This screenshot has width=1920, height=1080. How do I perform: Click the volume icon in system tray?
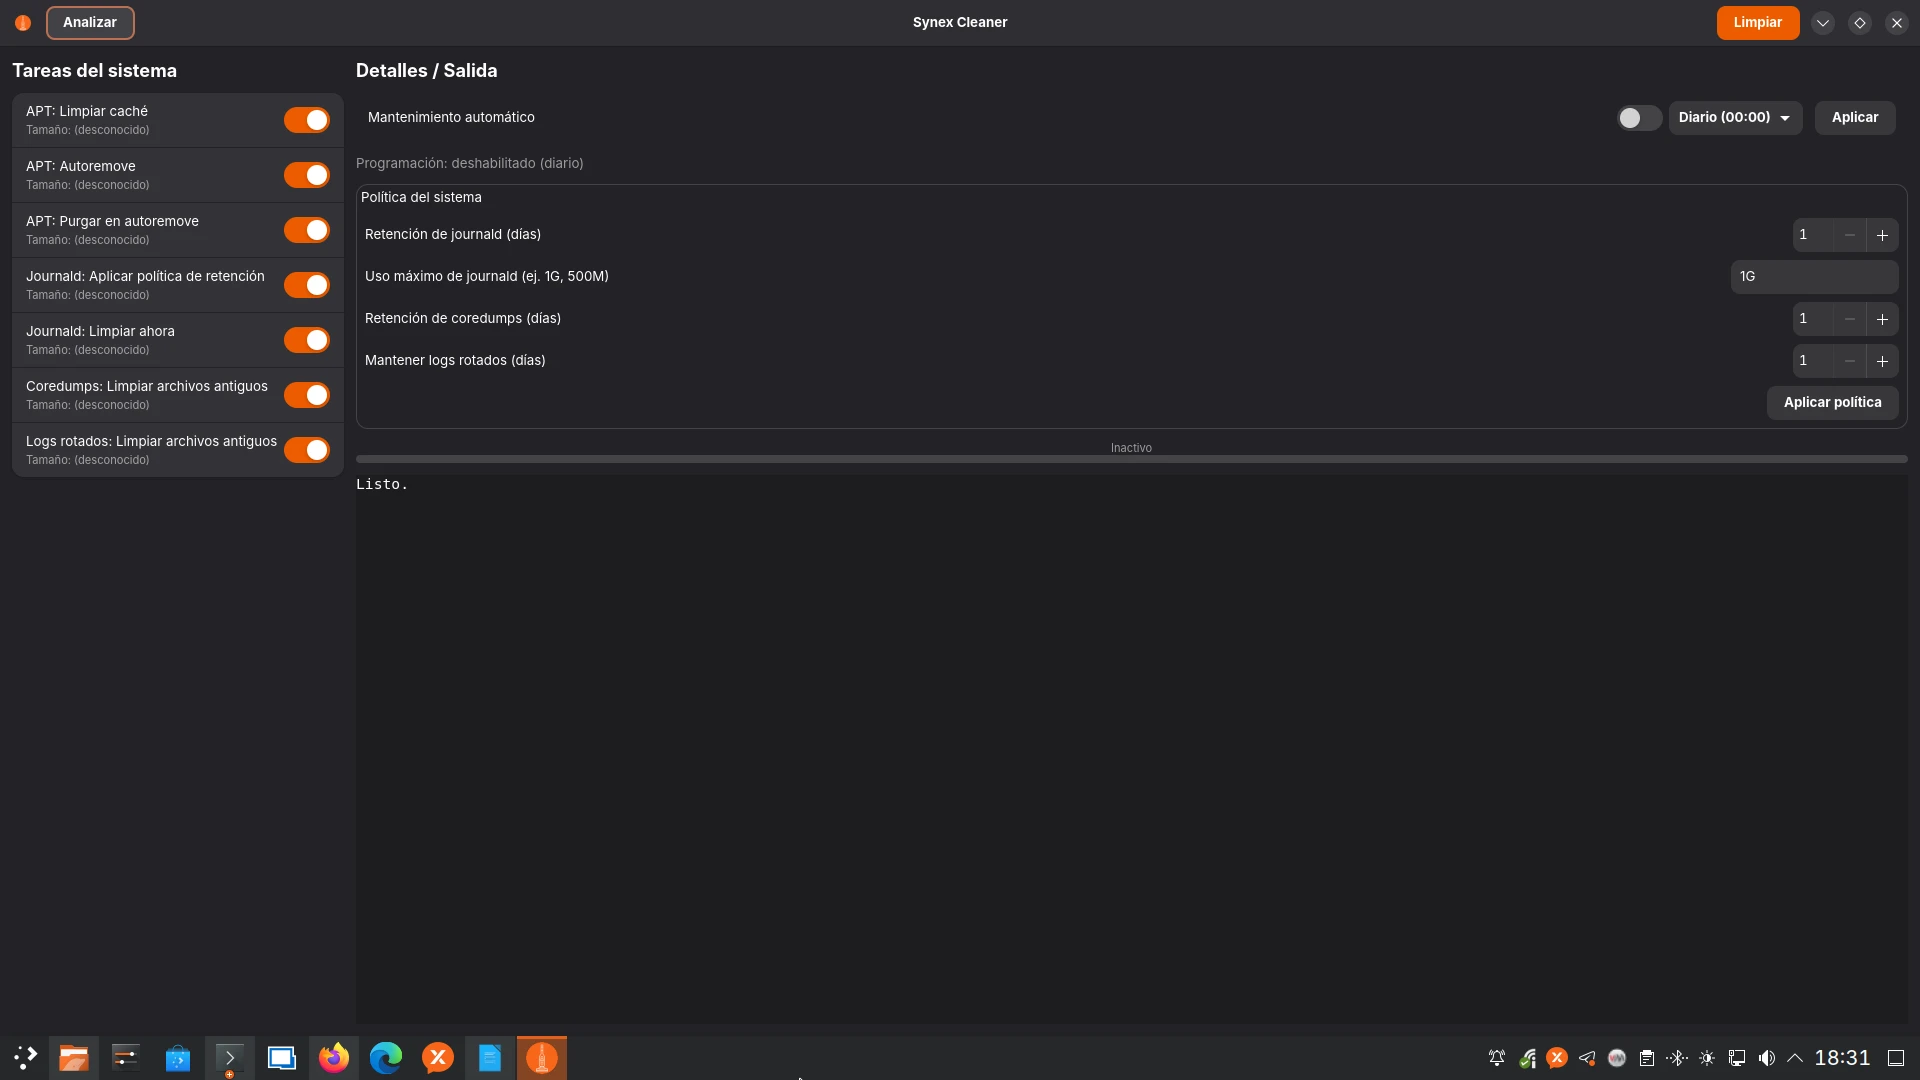(x=1767, y=1058)
